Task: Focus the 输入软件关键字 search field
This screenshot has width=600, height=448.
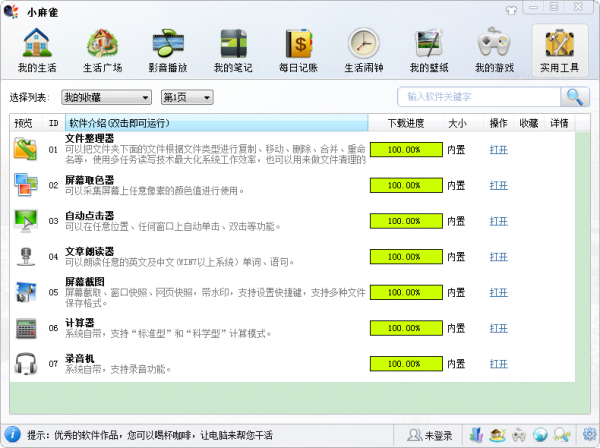Action: (479, 97)
